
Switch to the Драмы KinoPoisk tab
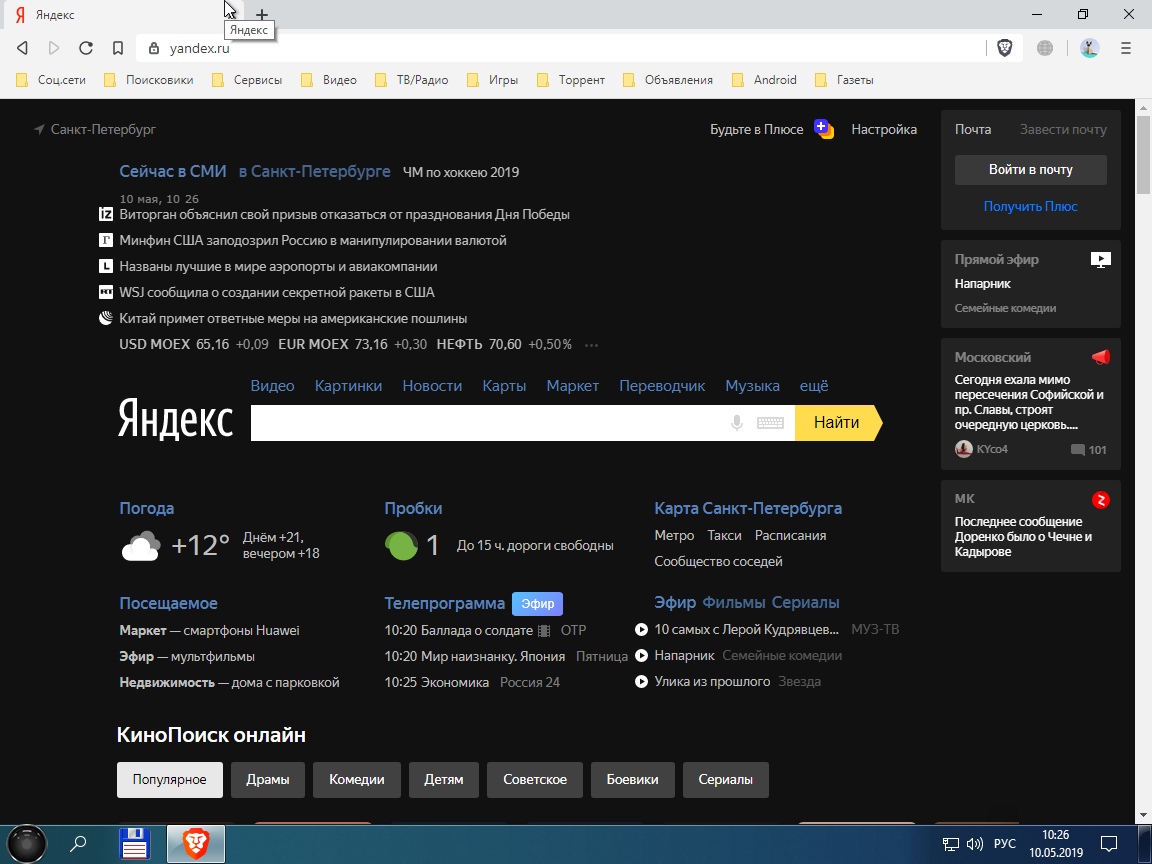click(x=267, y=780)
